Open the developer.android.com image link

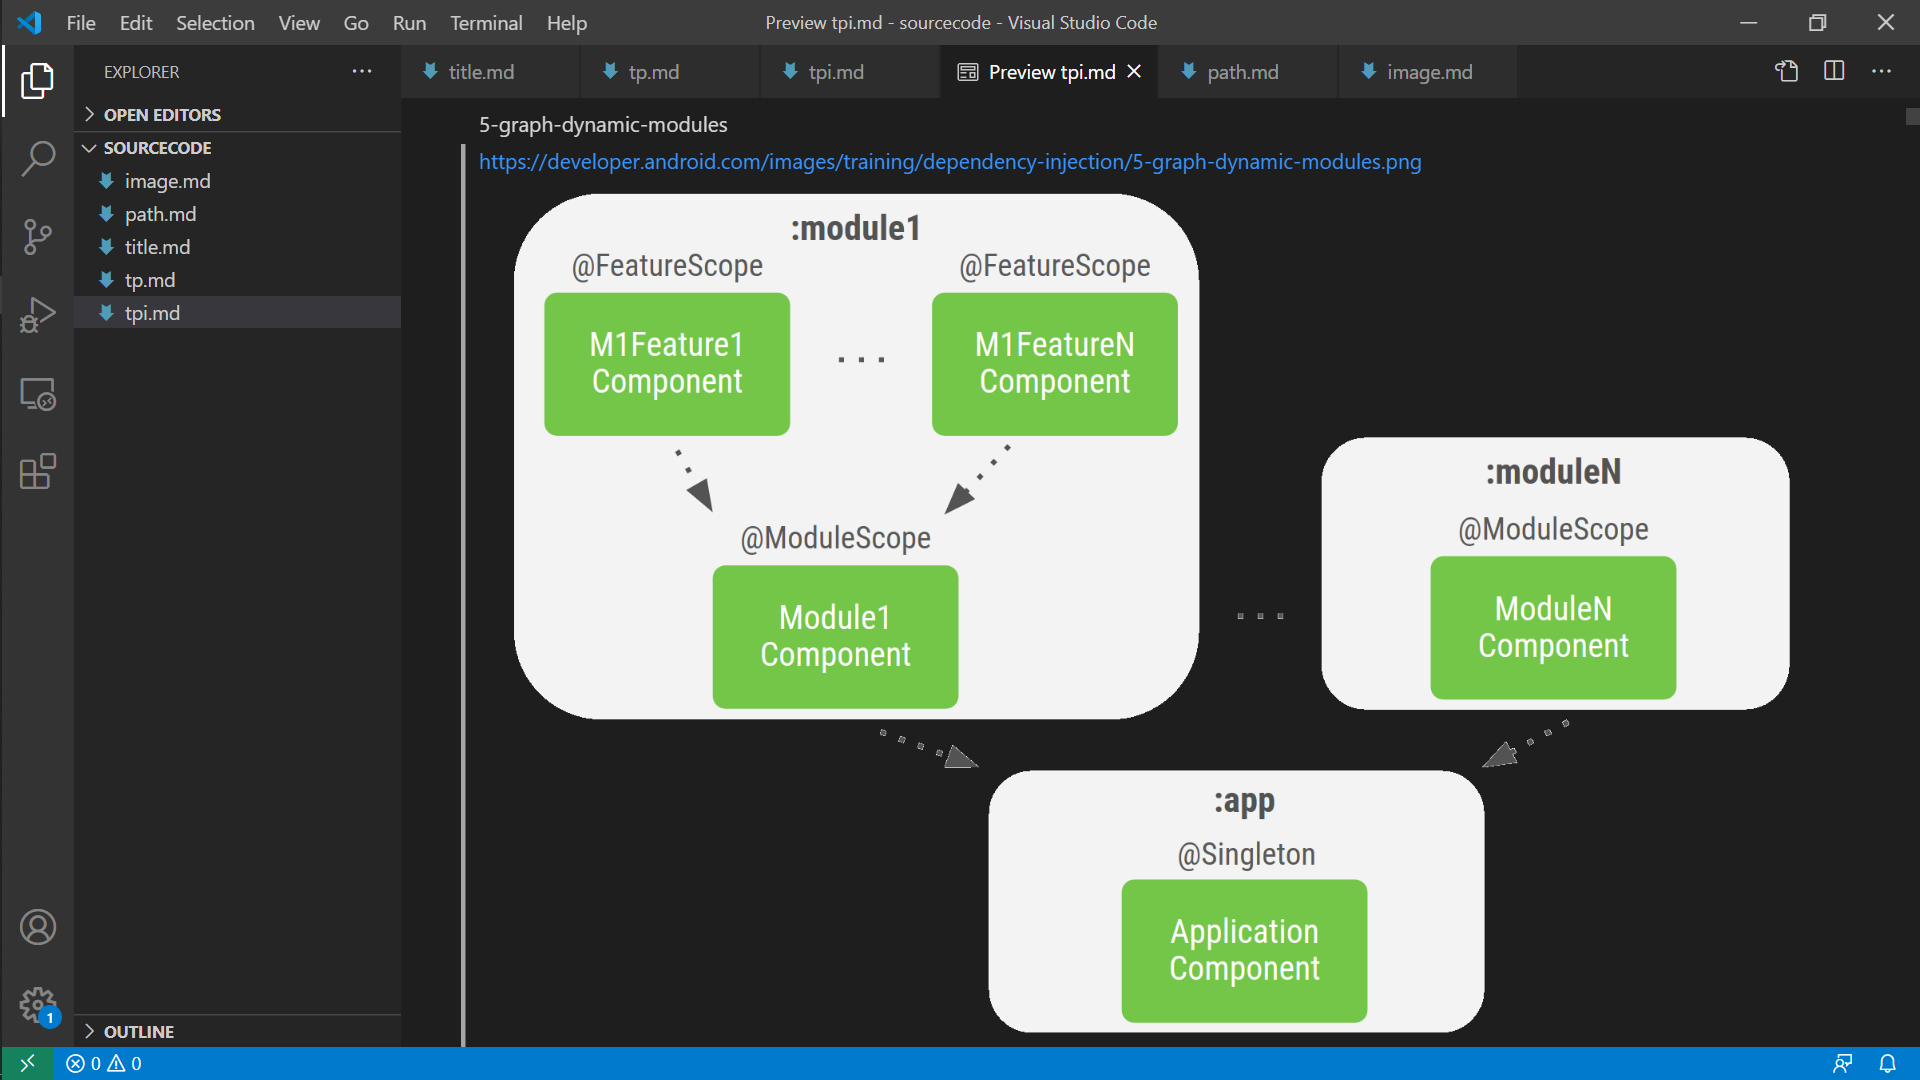(x=949, y=162)
